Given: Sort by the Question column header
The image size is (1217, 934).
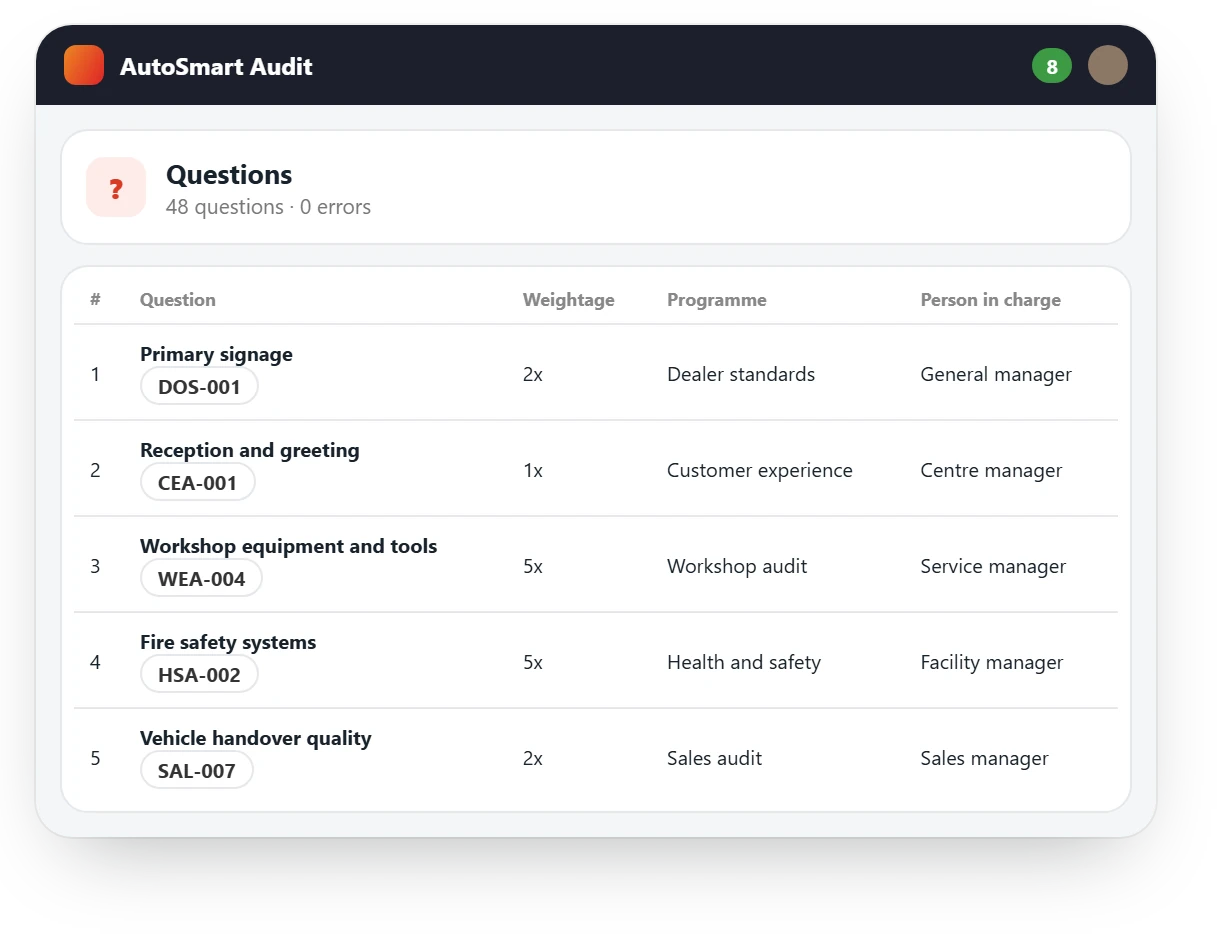Looking at the screenshot, I should pyautogui.click(x=177, y=300).
